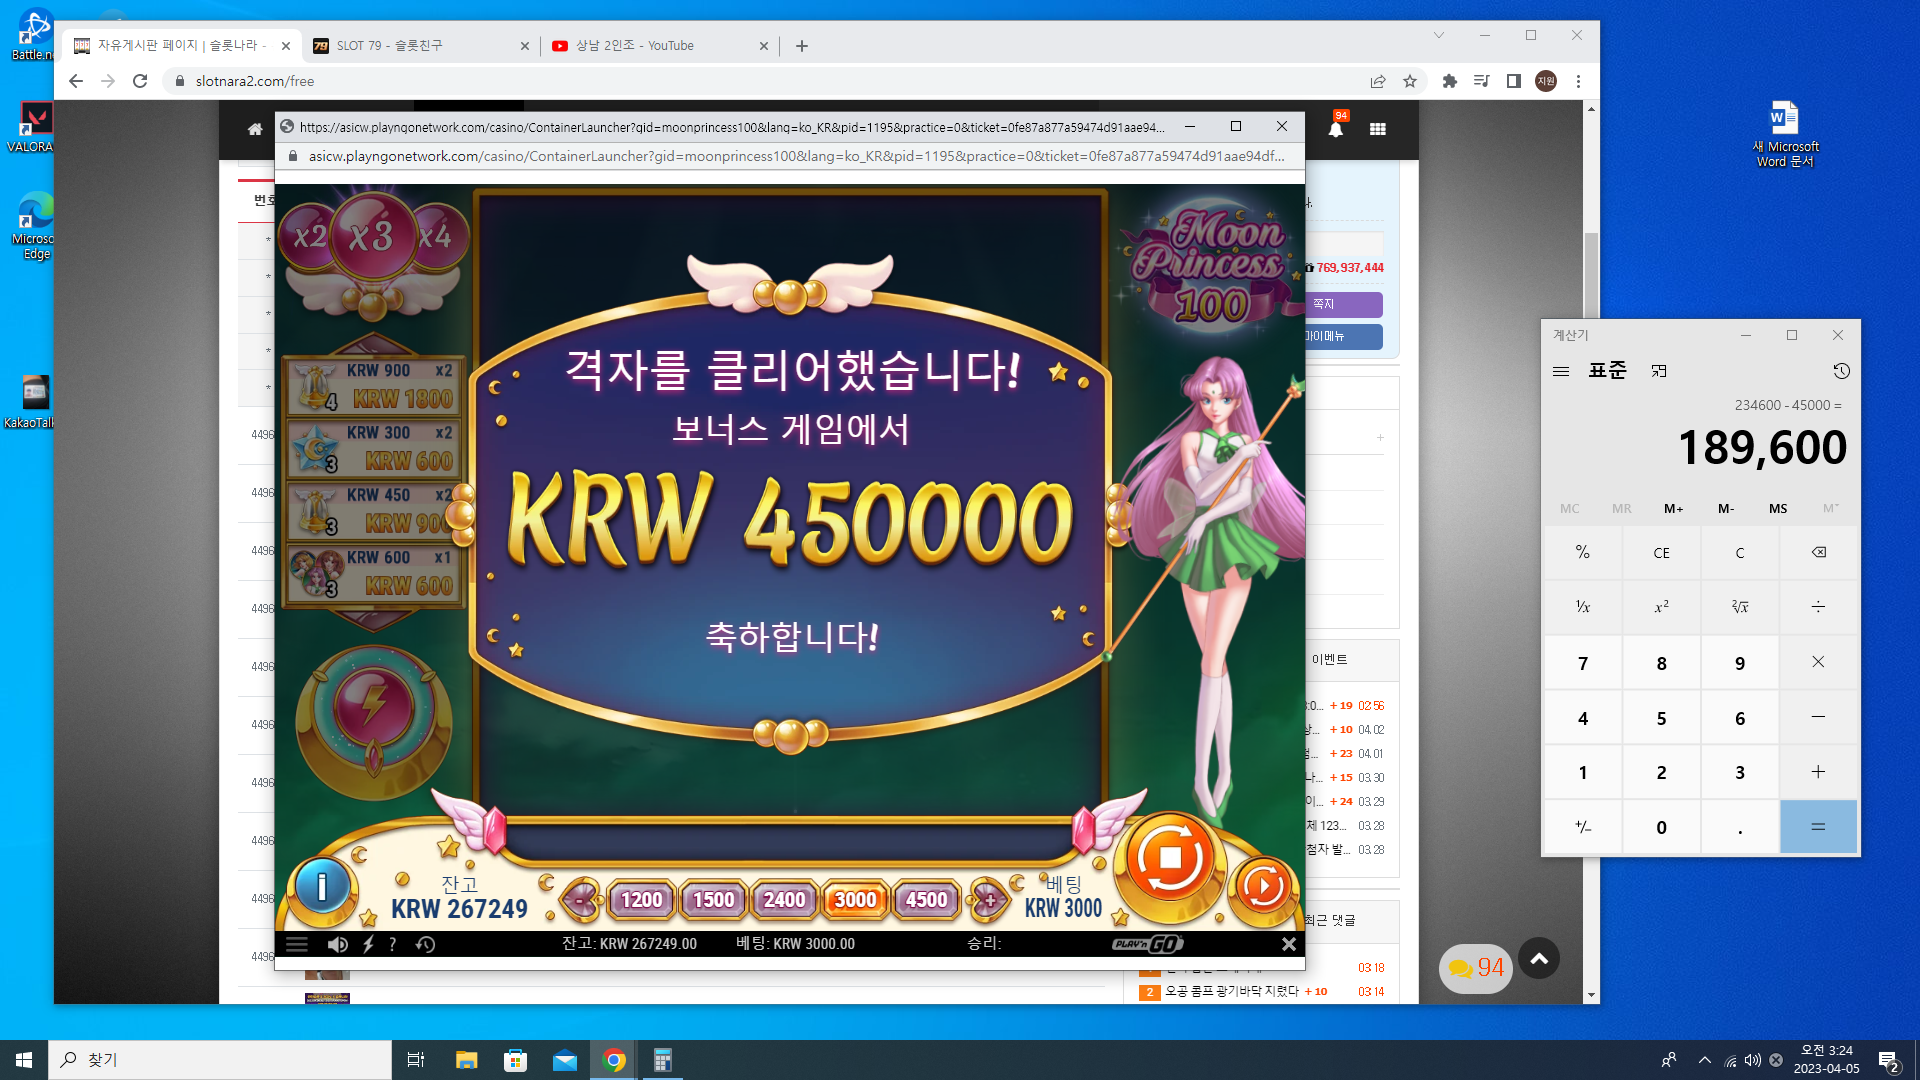This screenshot has width=1920, height=1080.
Task: Open the game hamburger menu in bottom bar
Action: pos(297,944)
